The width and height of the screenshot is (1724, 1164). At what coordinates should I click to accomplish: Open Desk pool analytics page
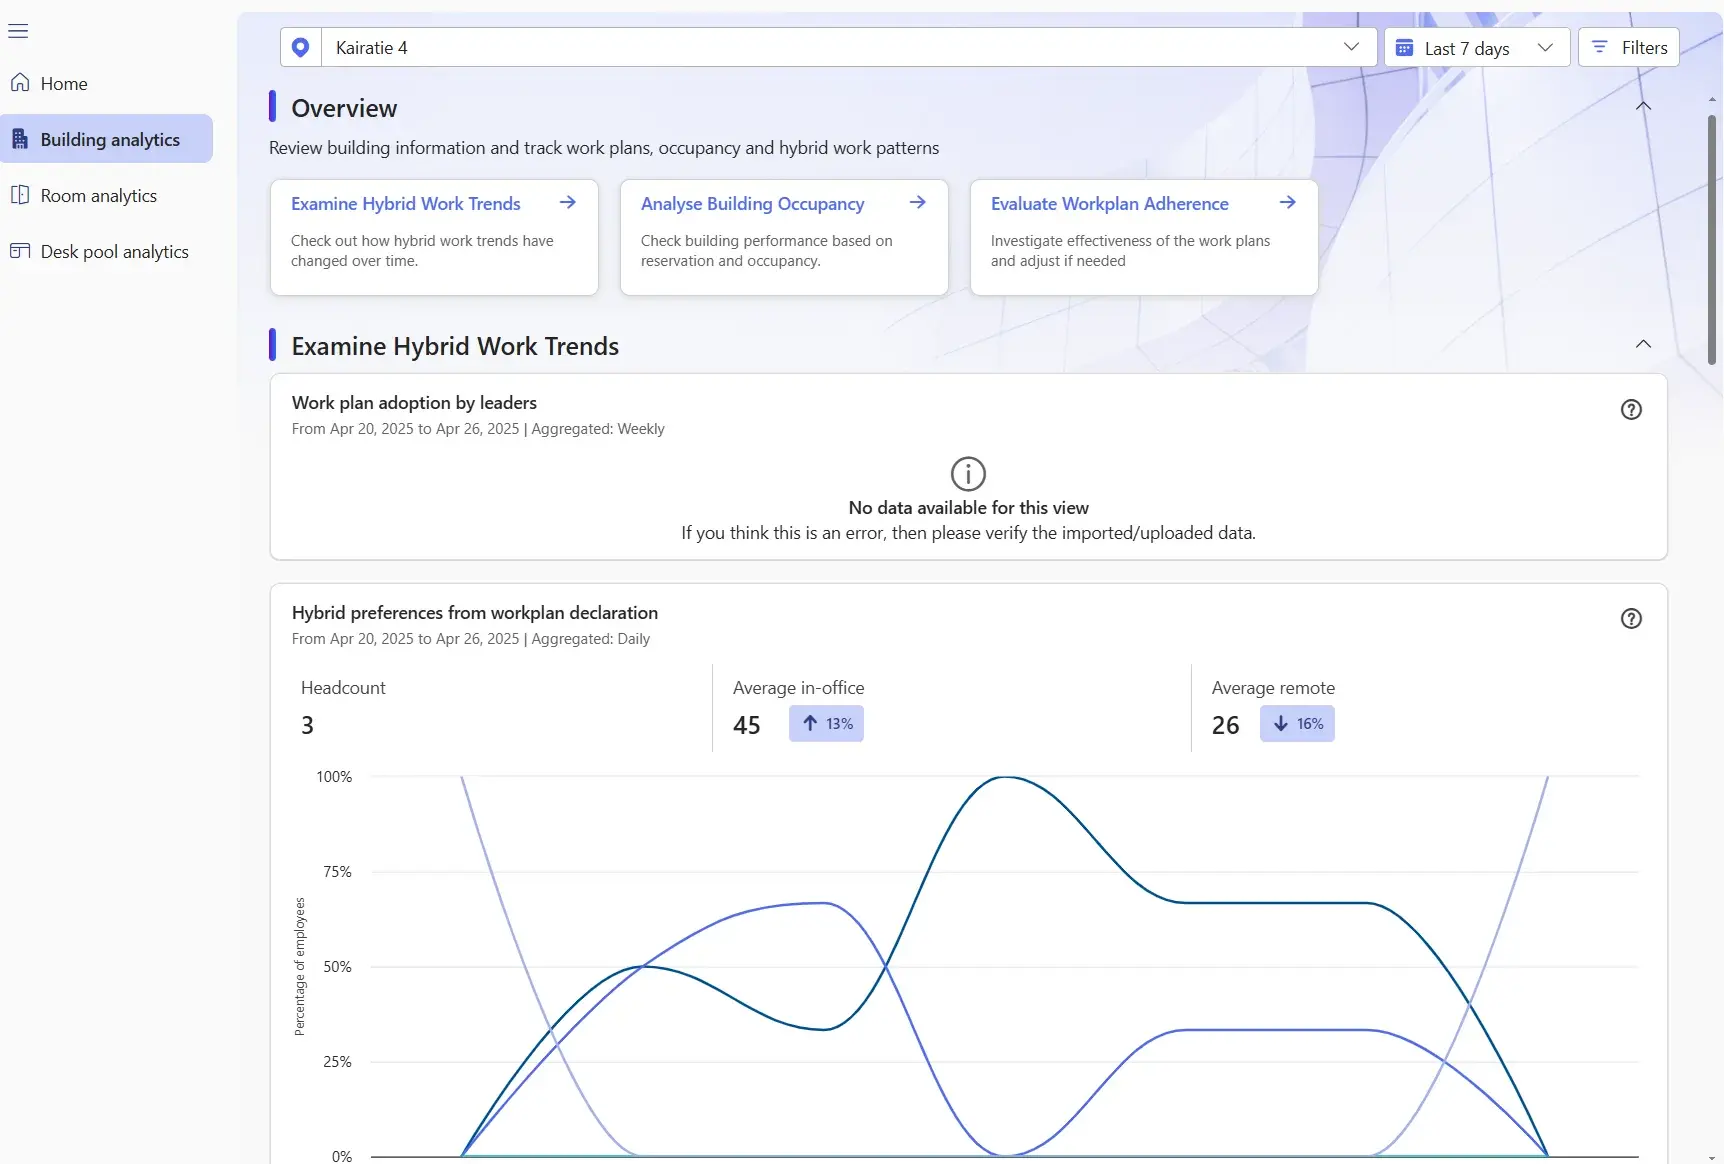[x=114, y=252]
